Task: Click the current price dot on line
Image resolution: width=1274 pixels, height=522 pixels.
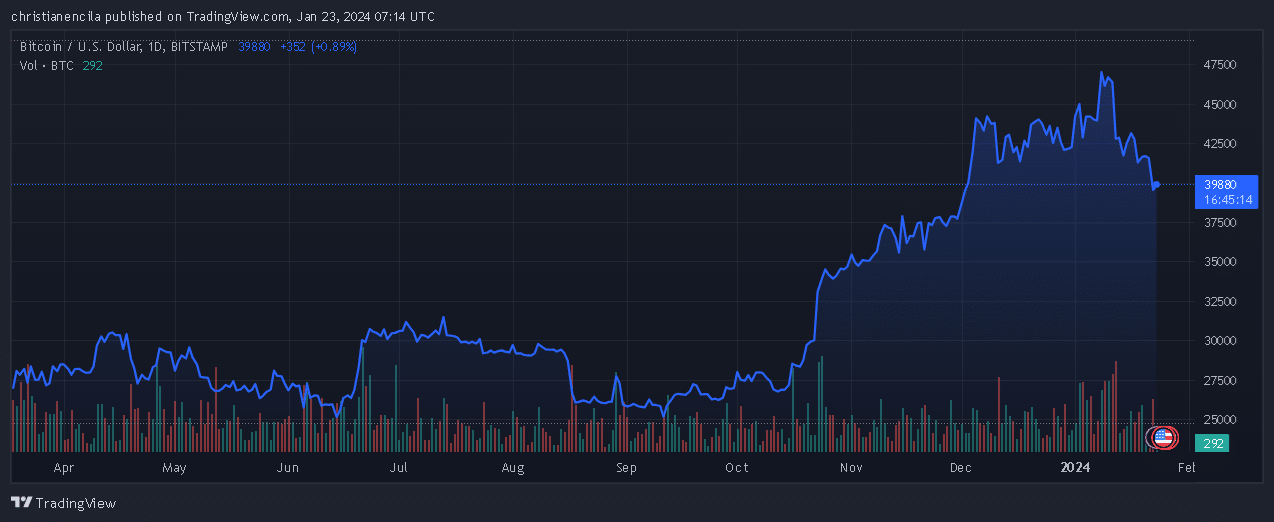Action: [x=1156, y=185]
